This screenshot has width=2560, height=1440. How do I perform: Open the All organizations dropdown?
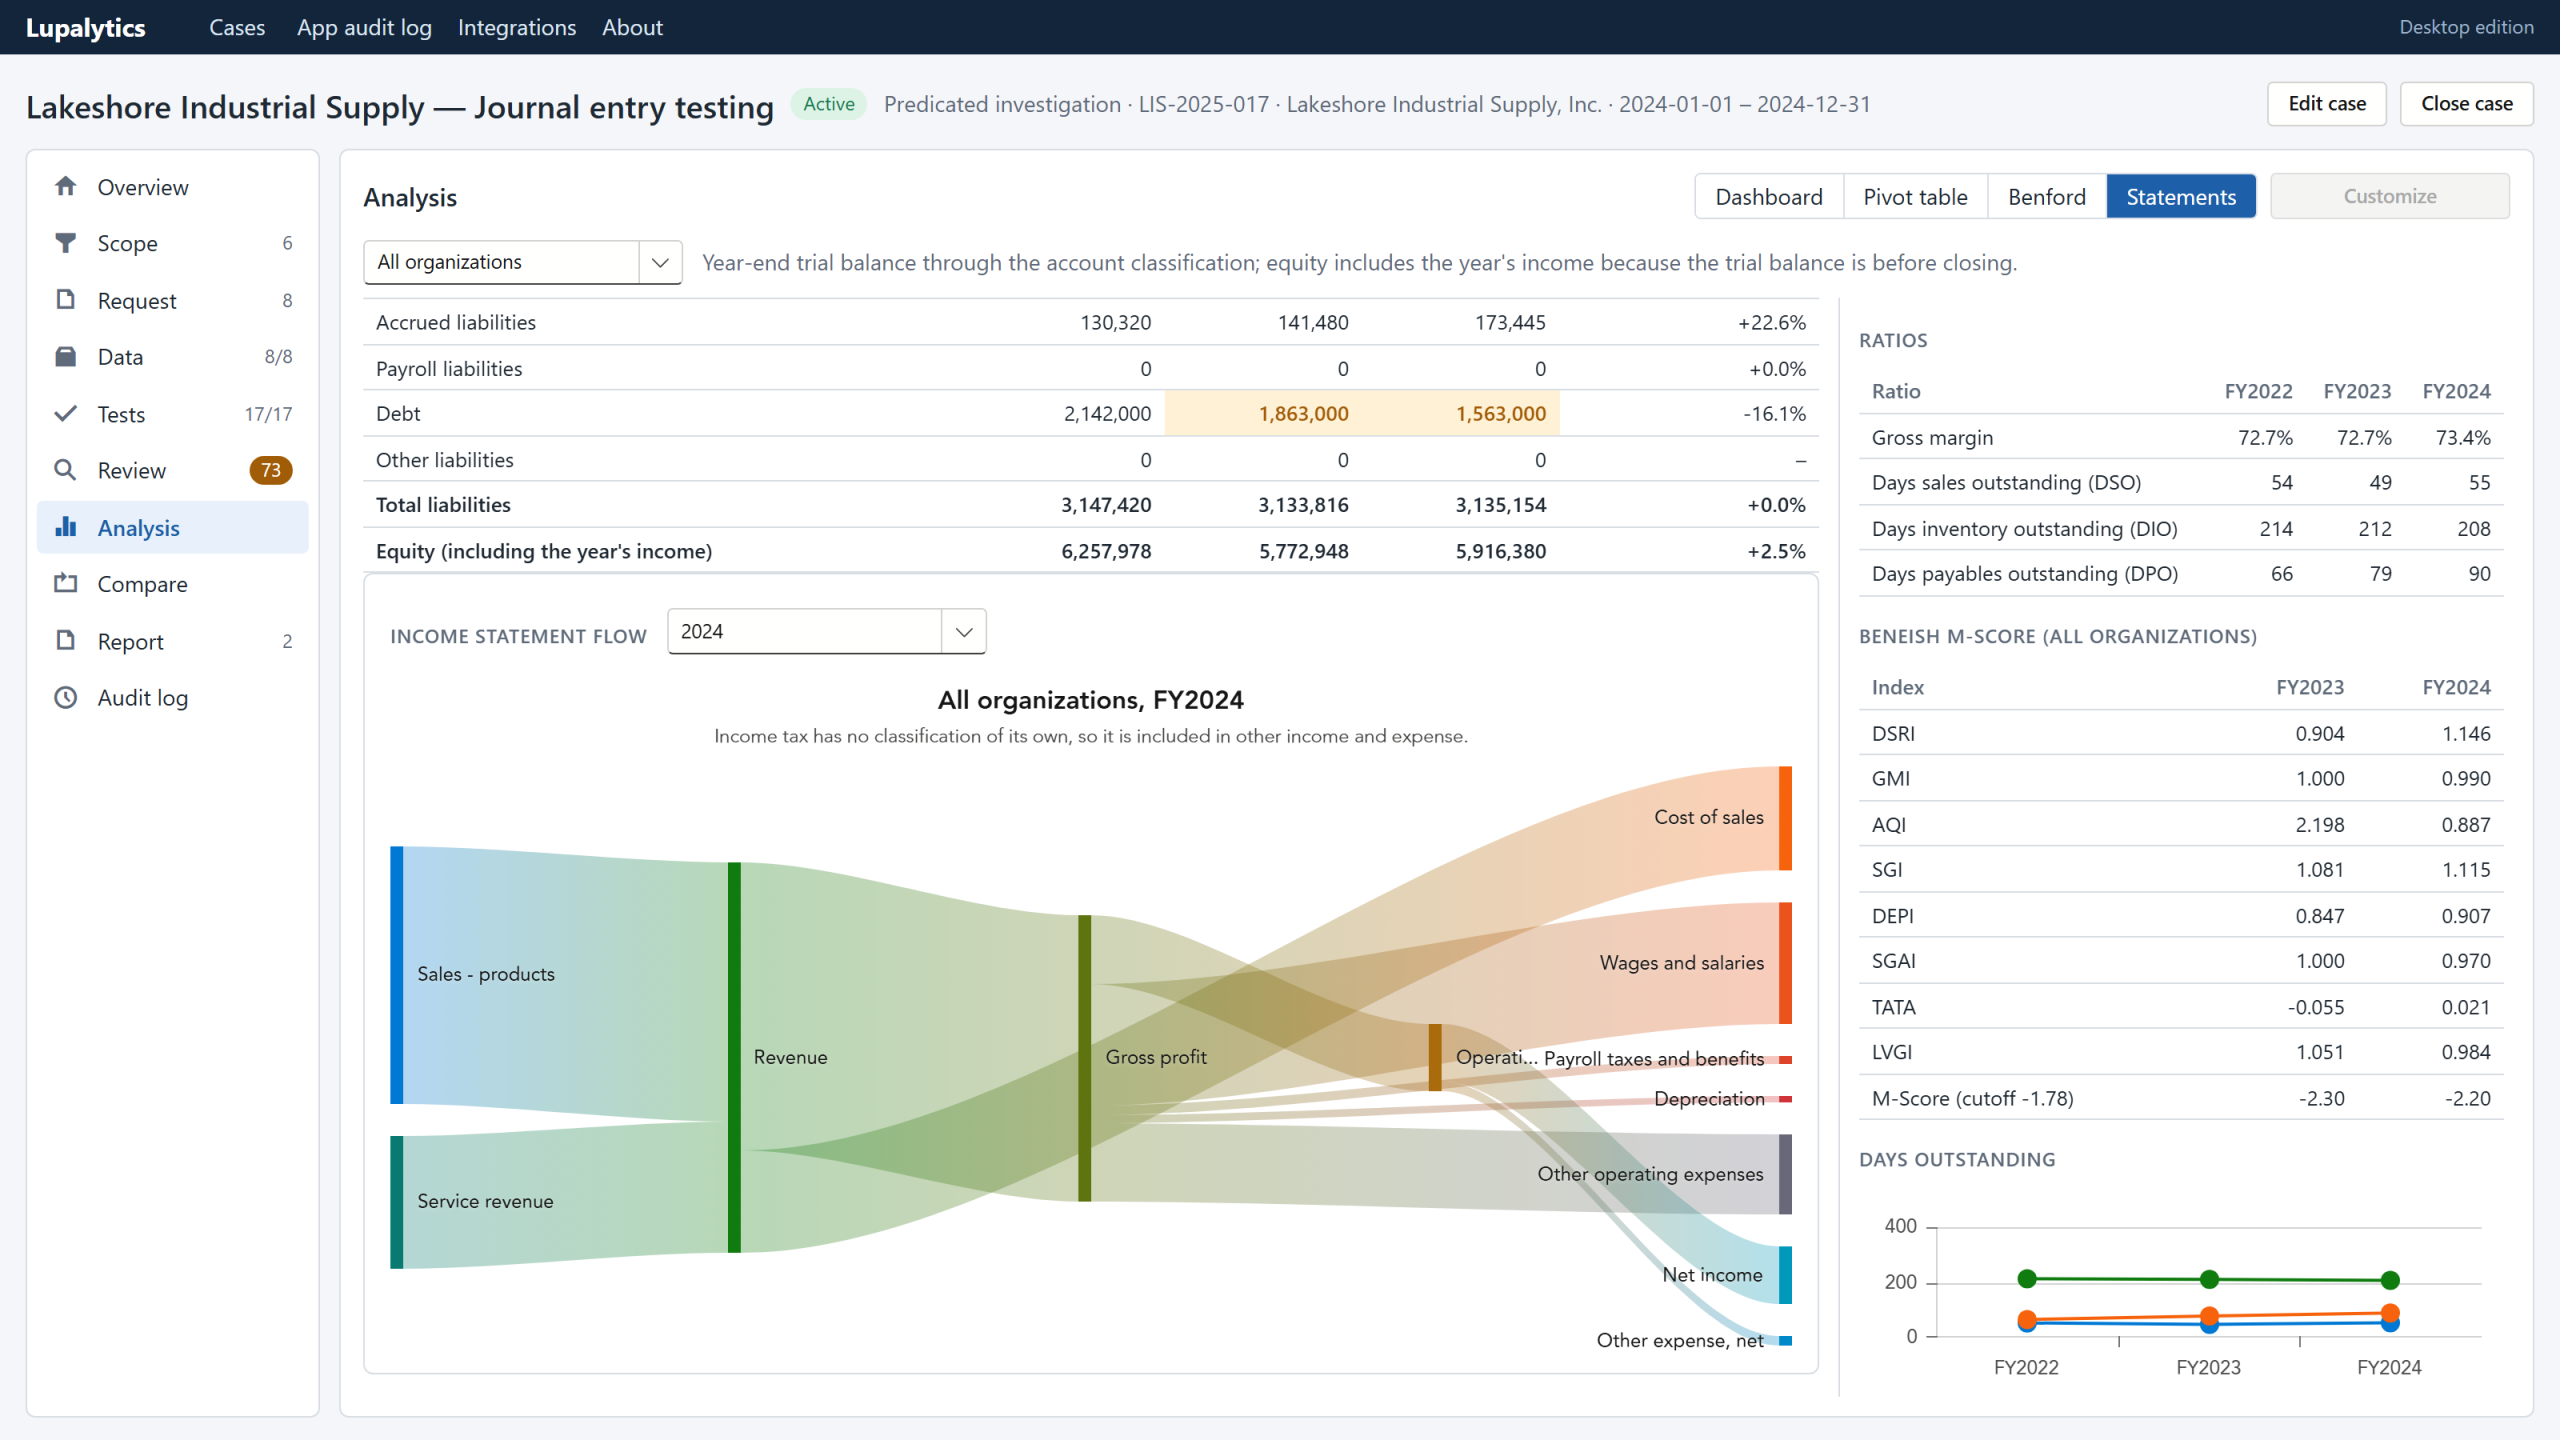coord(523,262)
